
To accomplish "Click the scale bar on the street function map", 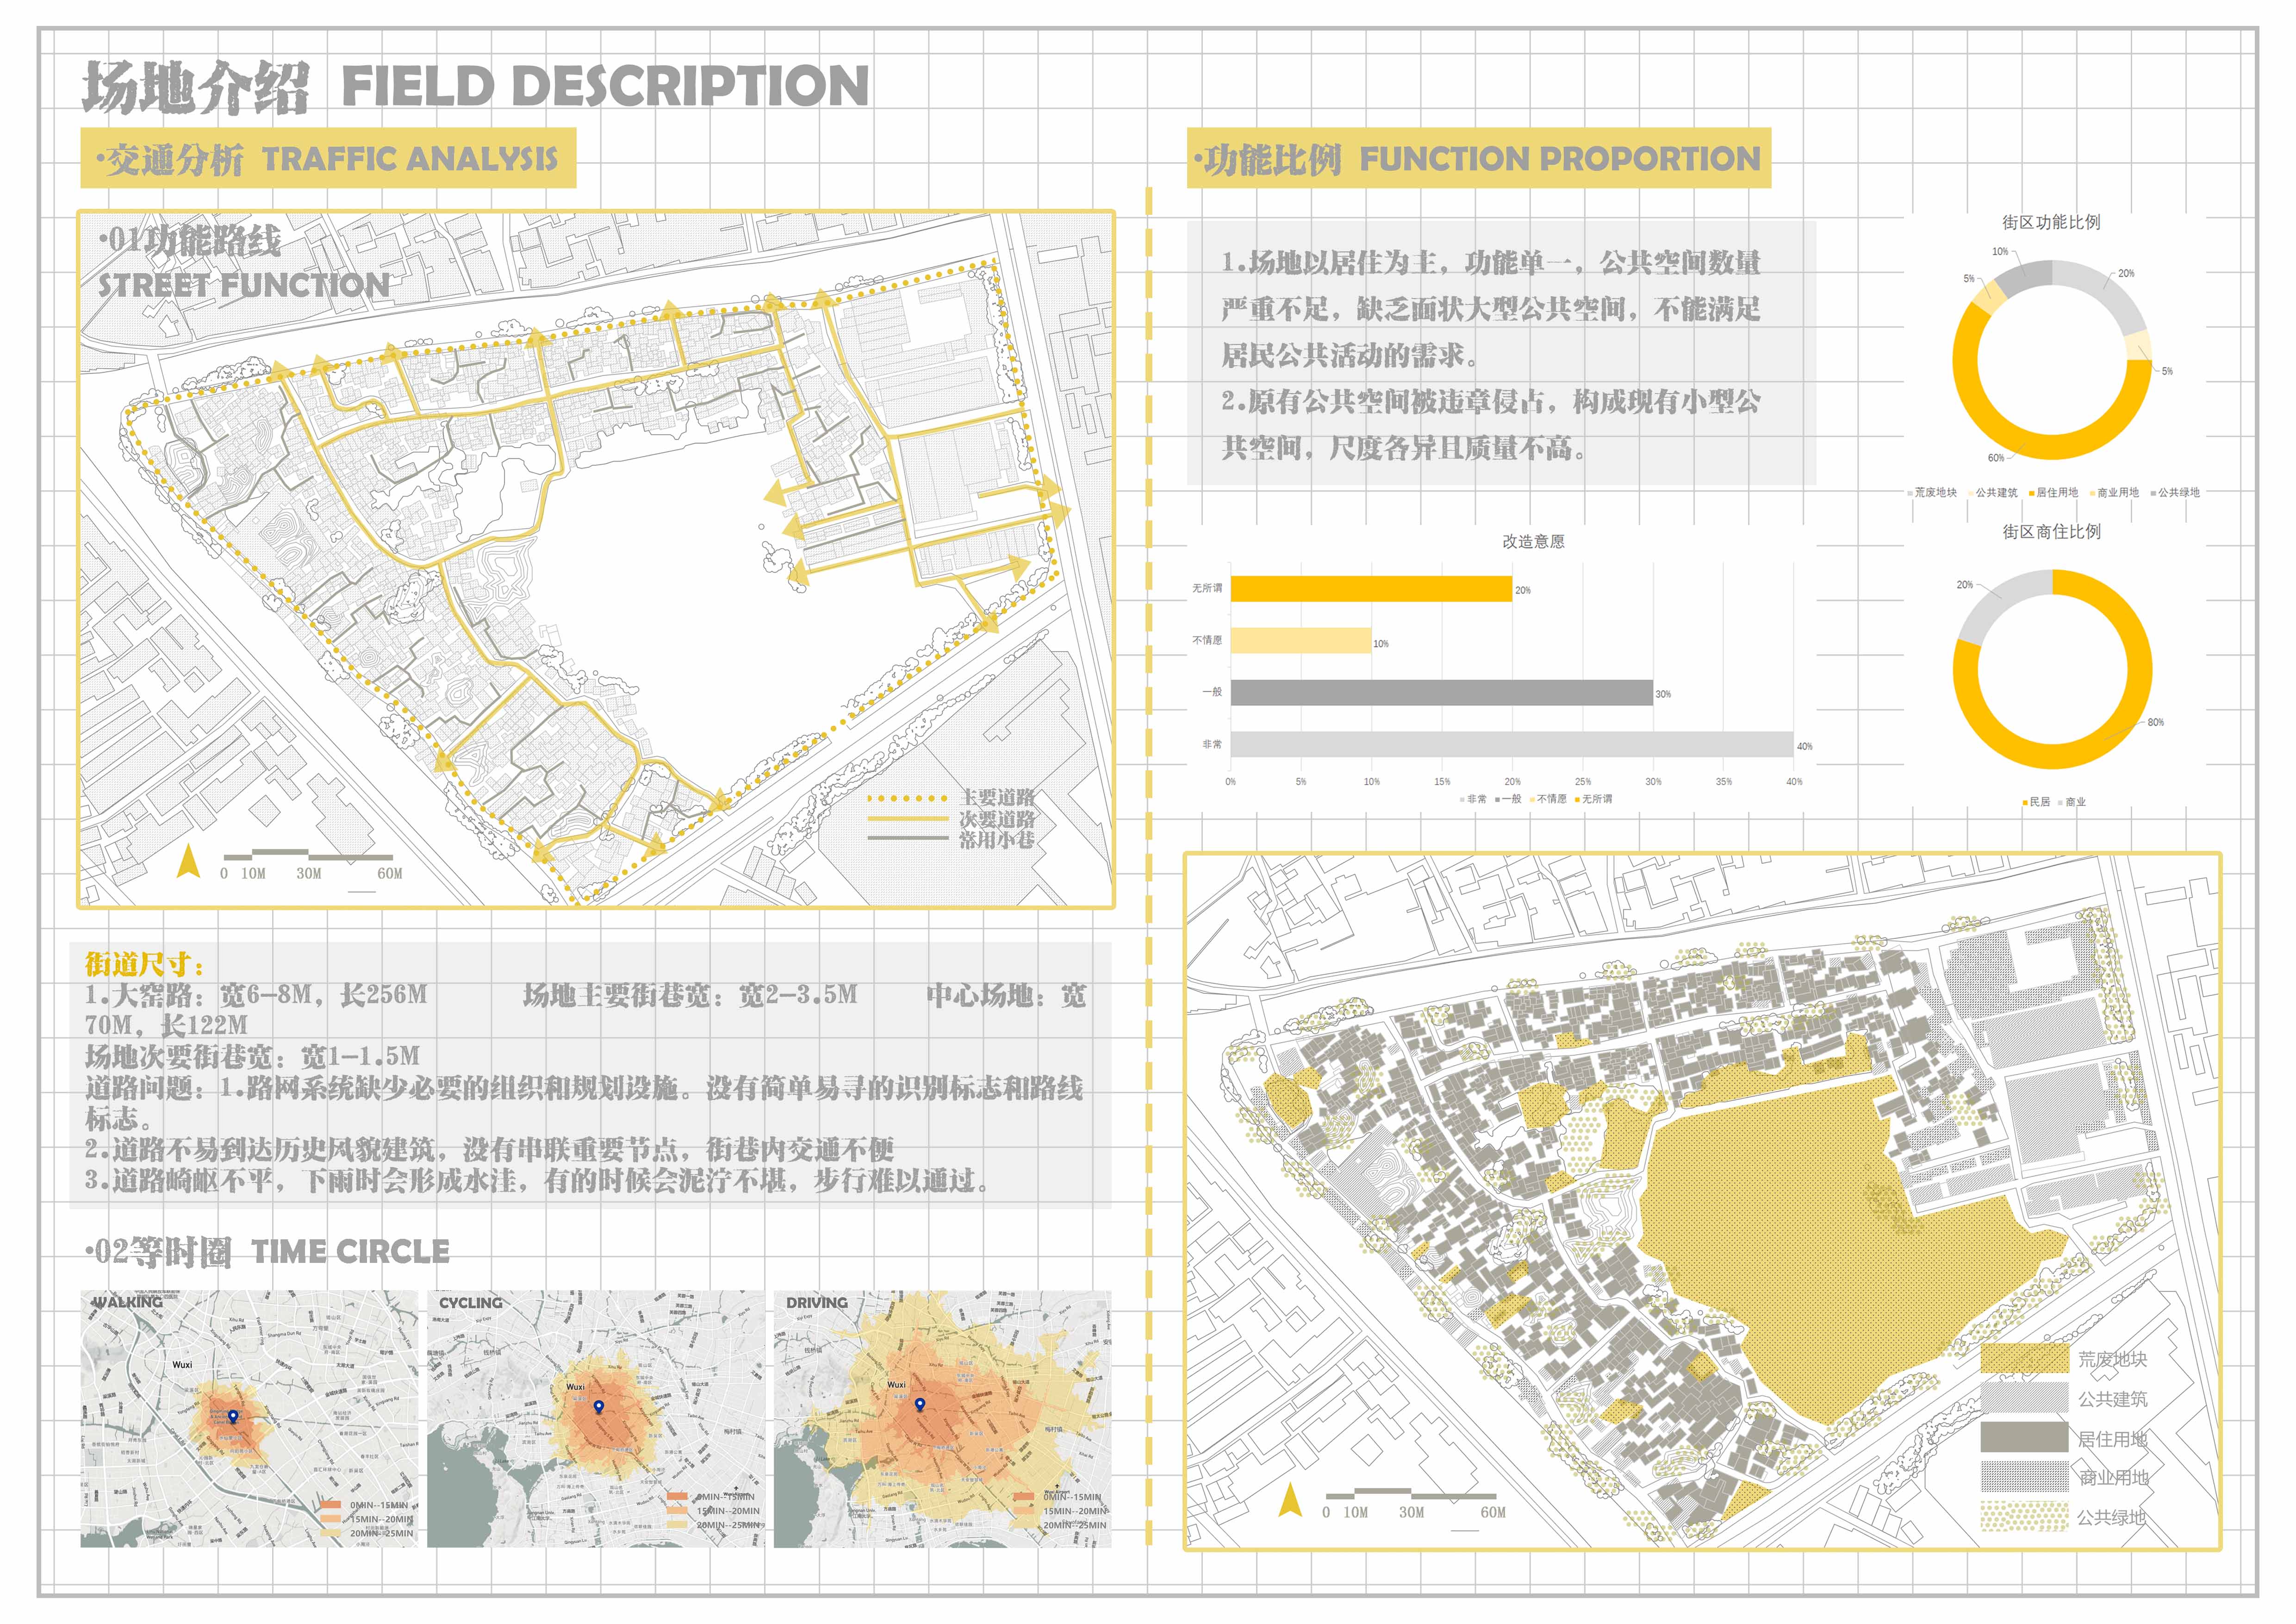I will tap(308, 856).
